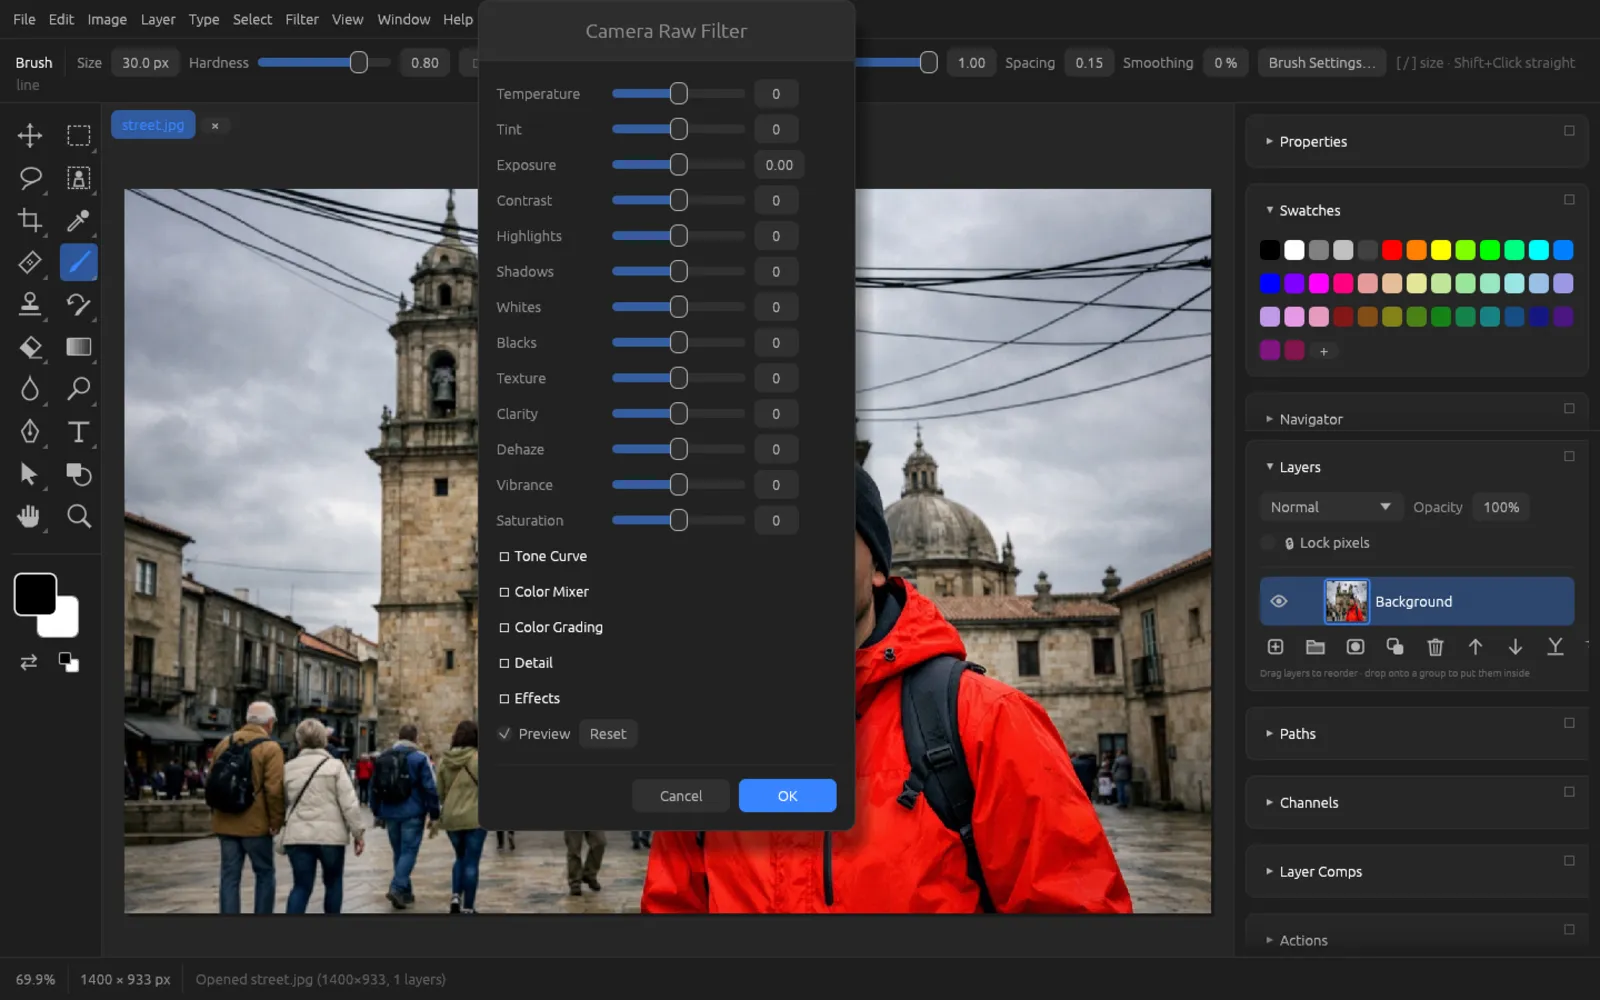Click OK in Camera Raw Filter
The image size is (1600, 1000).
point(787,796)
